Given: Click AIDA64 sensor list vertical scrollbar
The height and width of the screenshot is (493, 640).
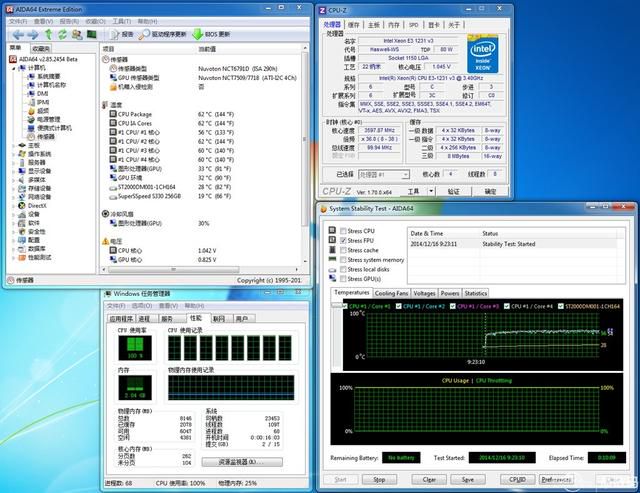Looking at the screenshot, I should click(x=304, y=139).
